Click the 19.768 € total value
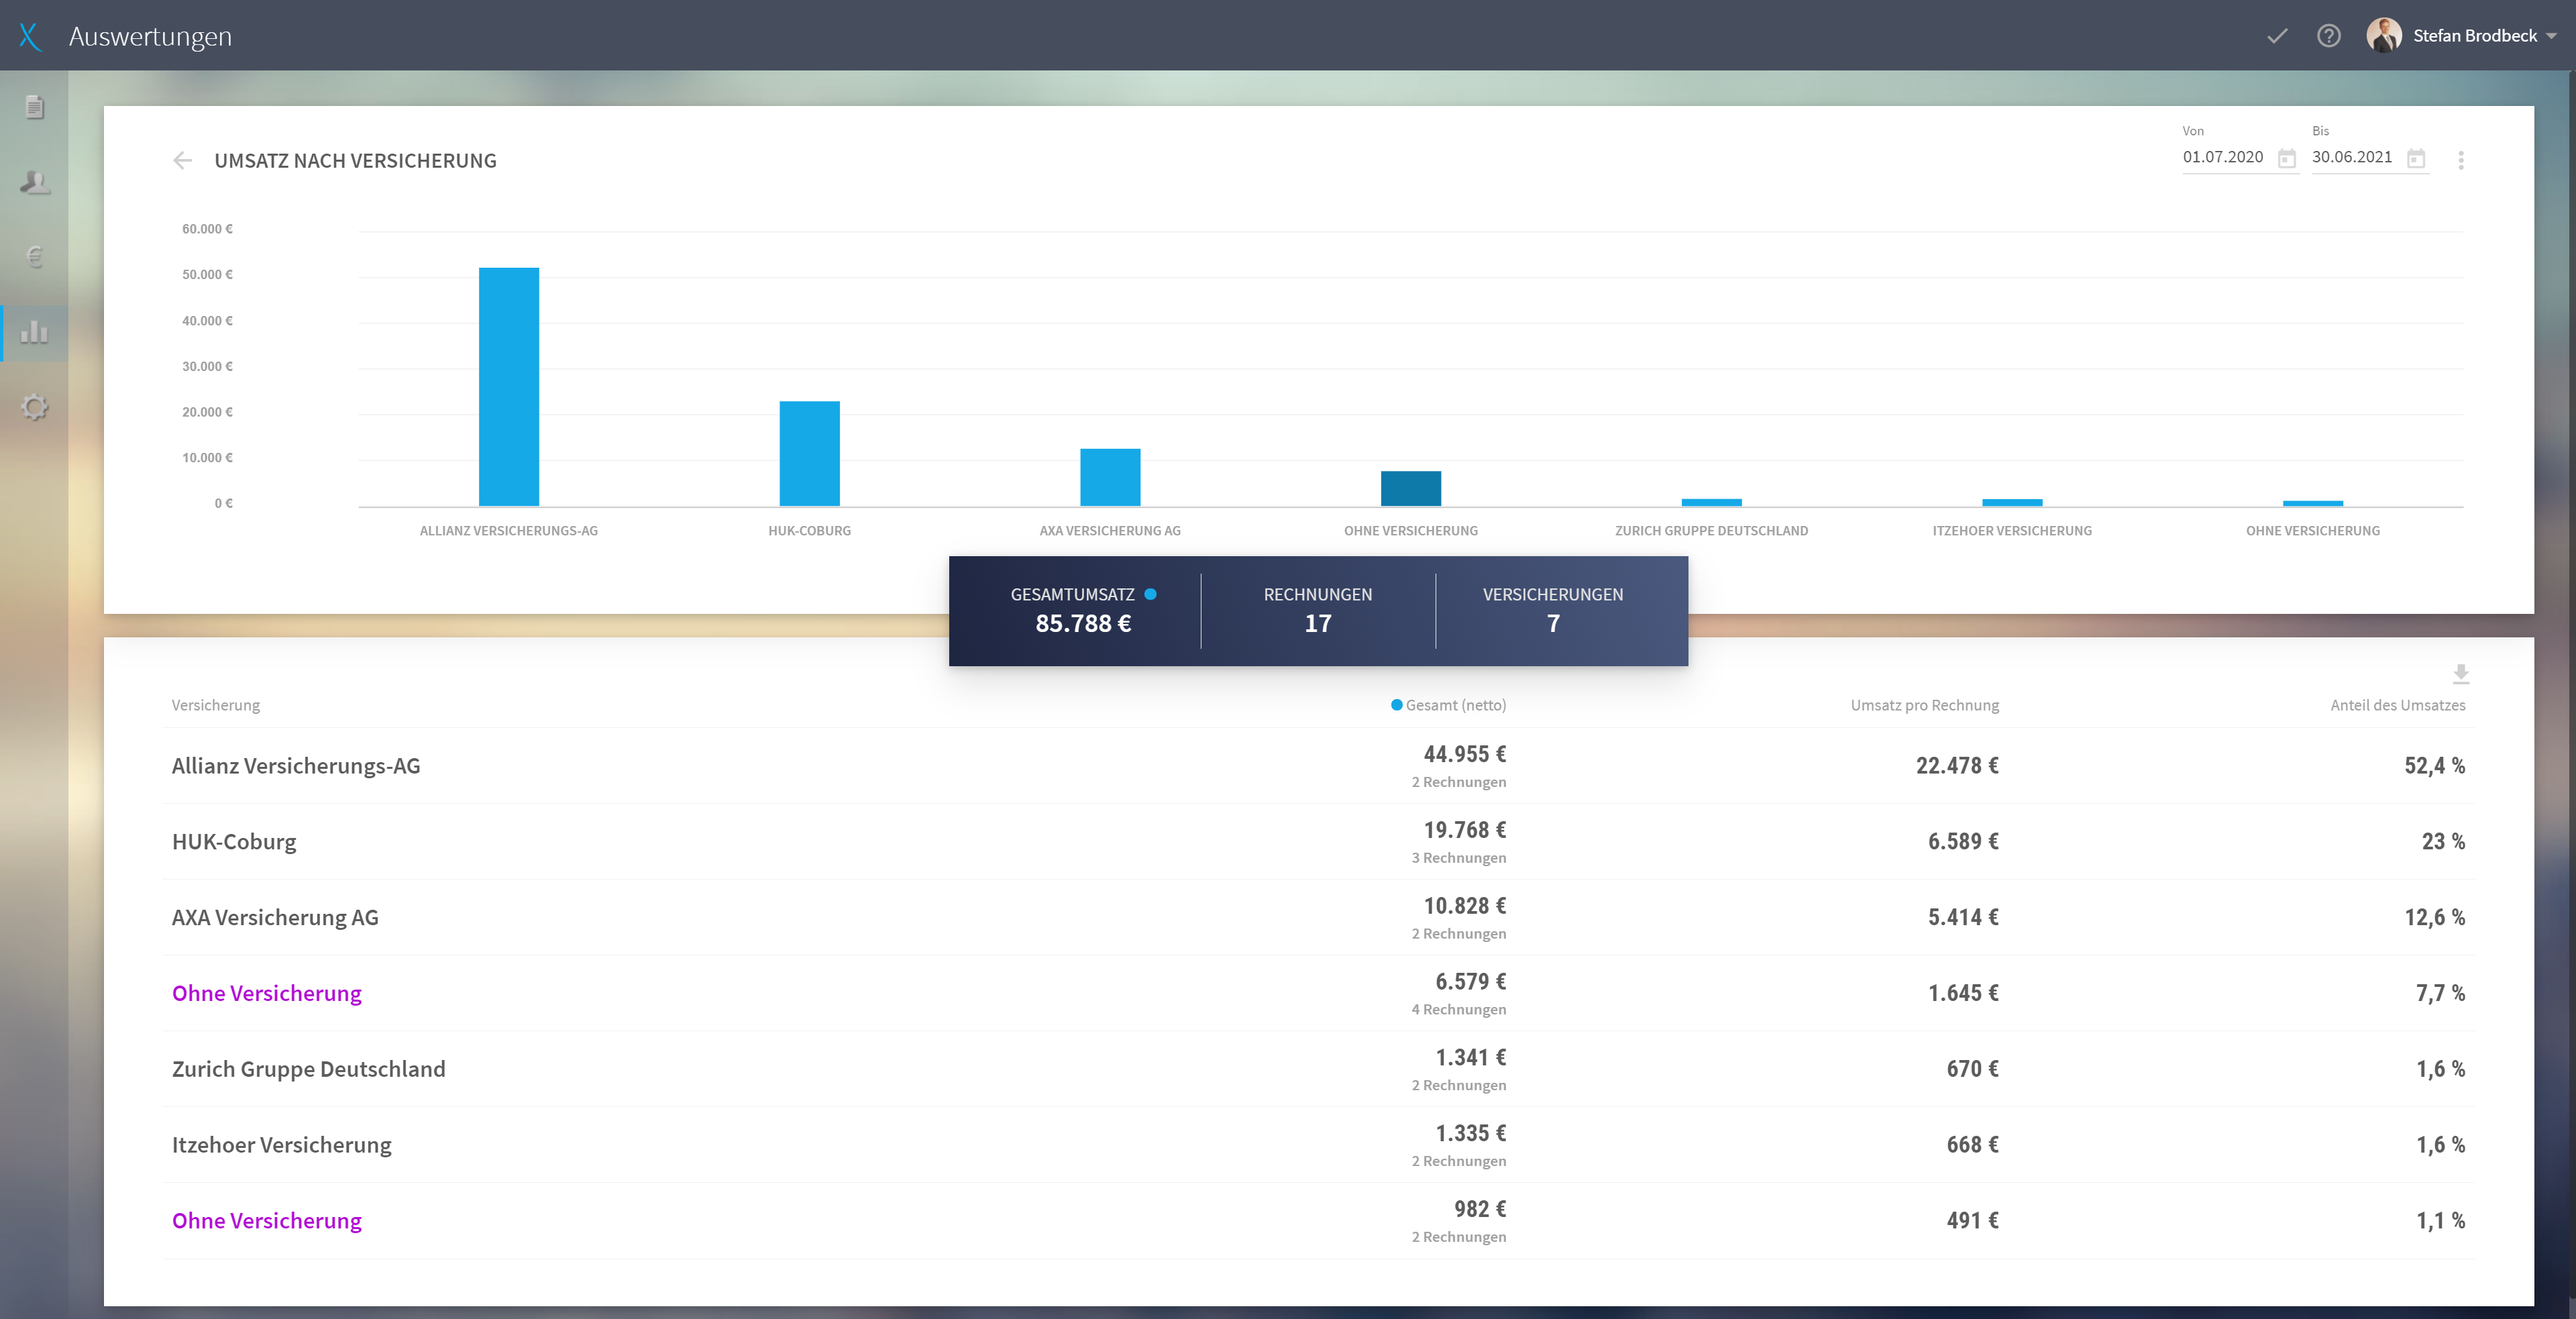 point(1464,830)
